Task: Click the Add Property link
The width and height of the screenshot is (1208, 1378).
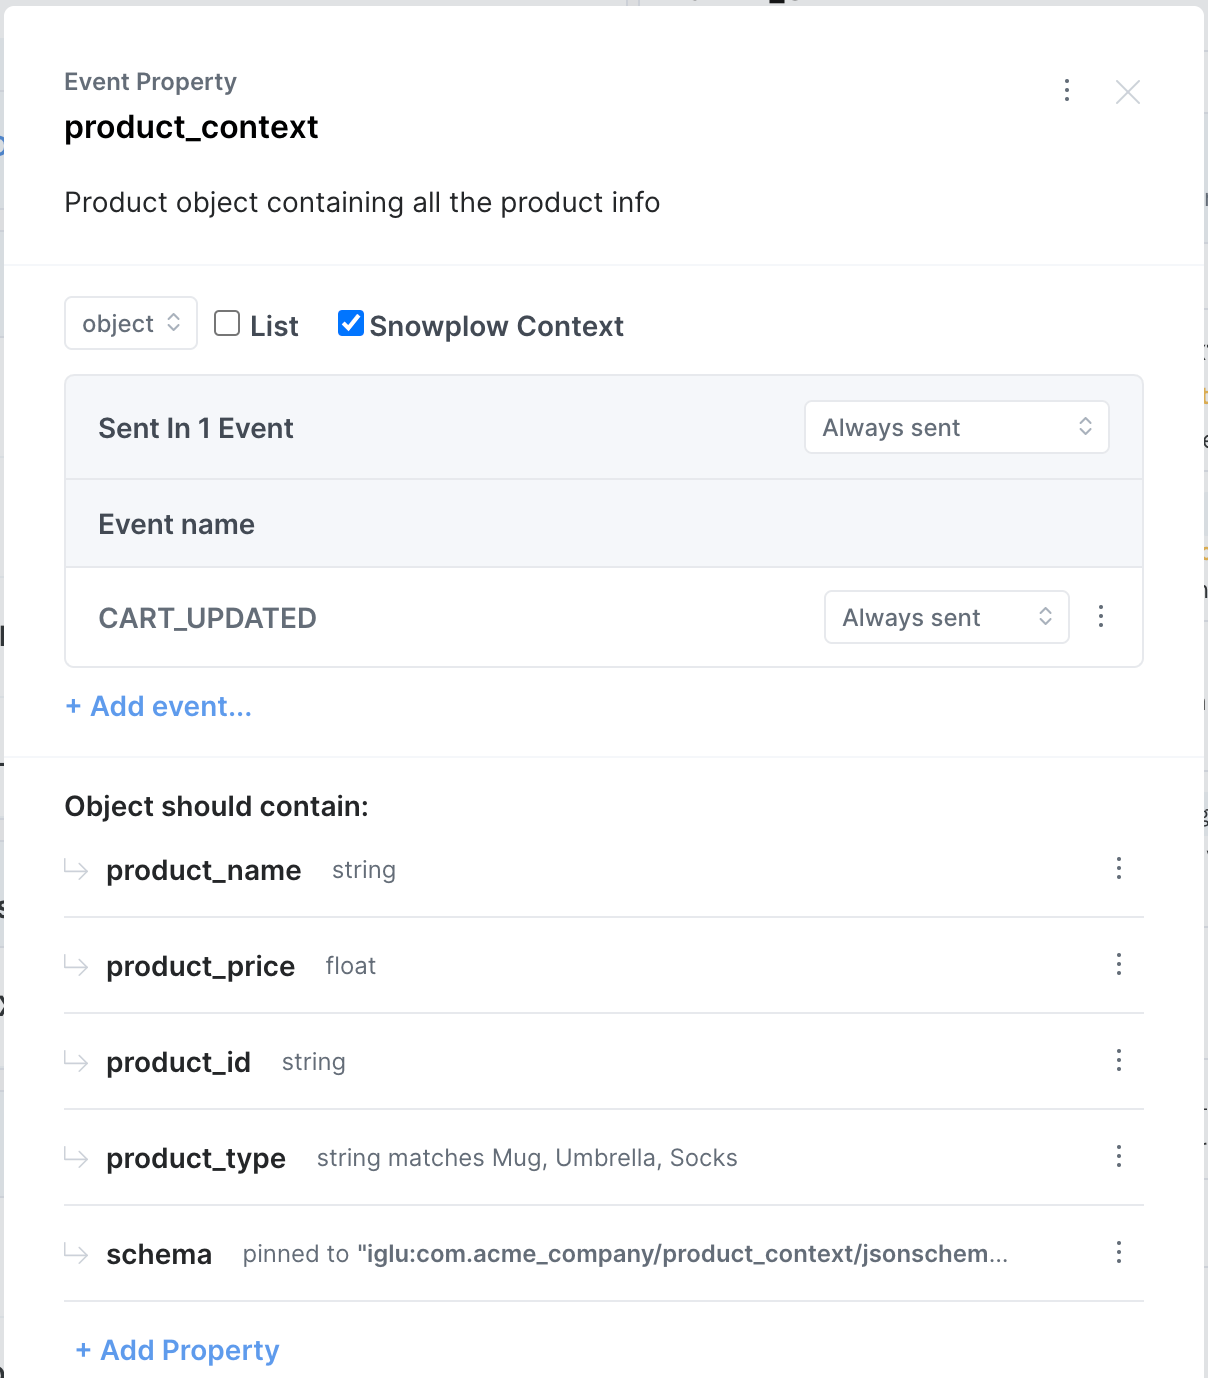Action: 178,1350
